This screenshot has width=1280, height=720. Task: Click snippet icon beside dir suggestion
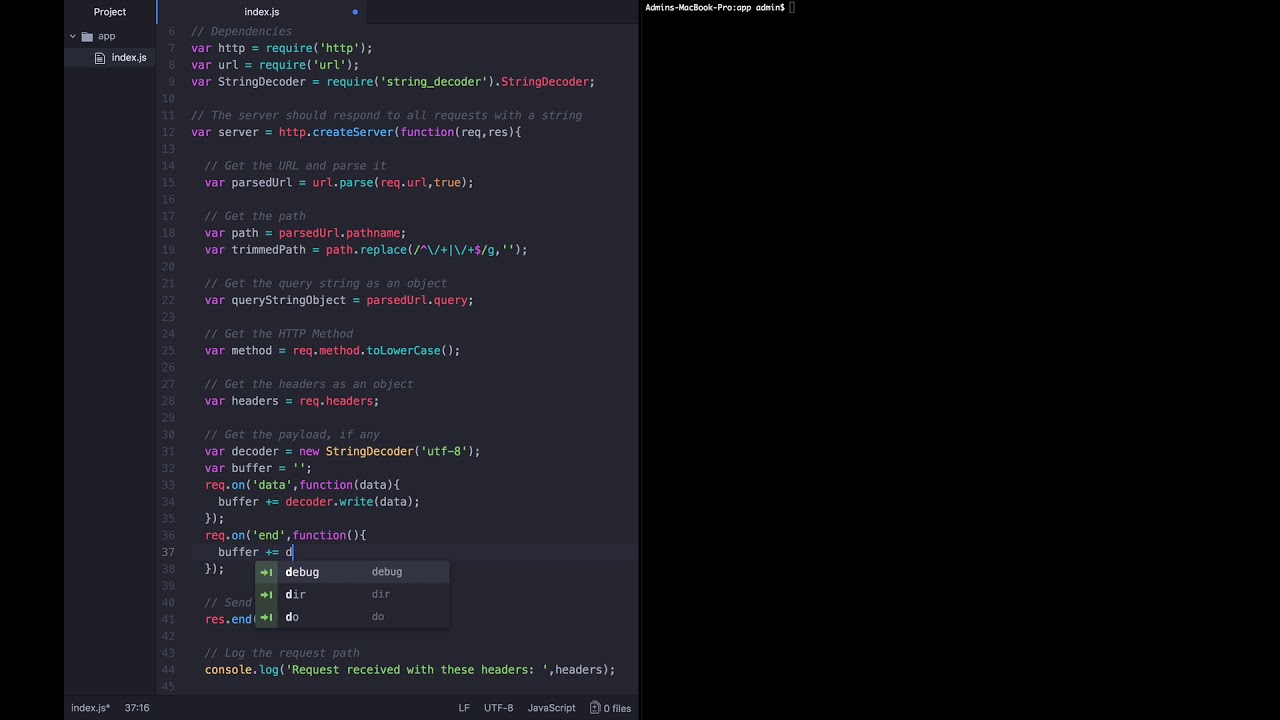267,594
